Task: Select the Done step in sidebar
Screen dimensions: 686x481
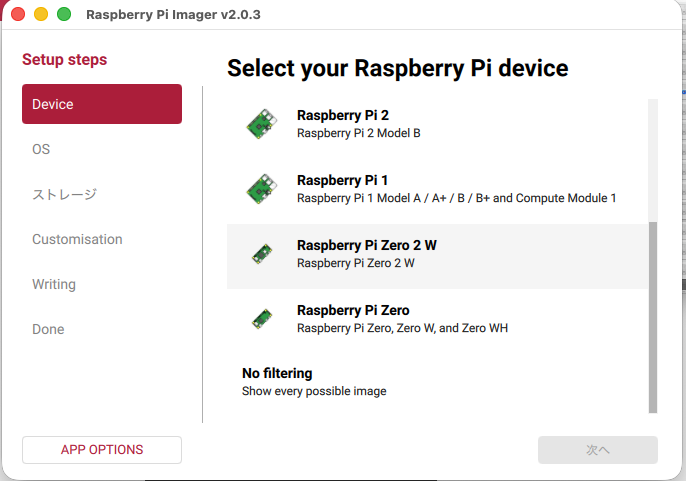Action: 48,329
